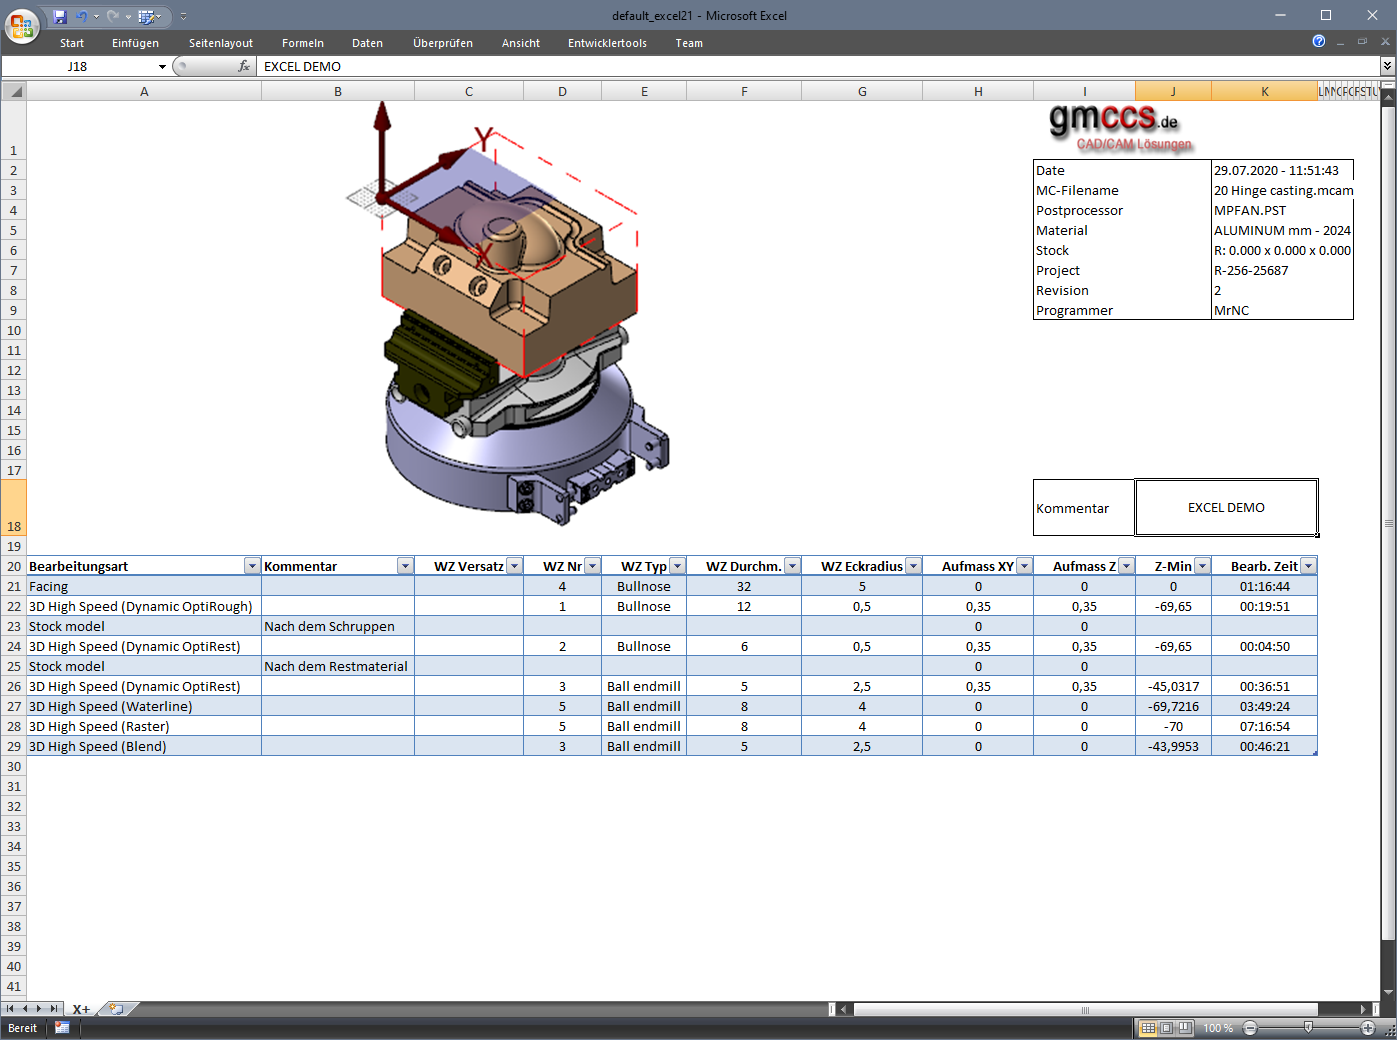
Task: Open the WZ Eckradius filter dropdown
Action: tap(913, 566)
